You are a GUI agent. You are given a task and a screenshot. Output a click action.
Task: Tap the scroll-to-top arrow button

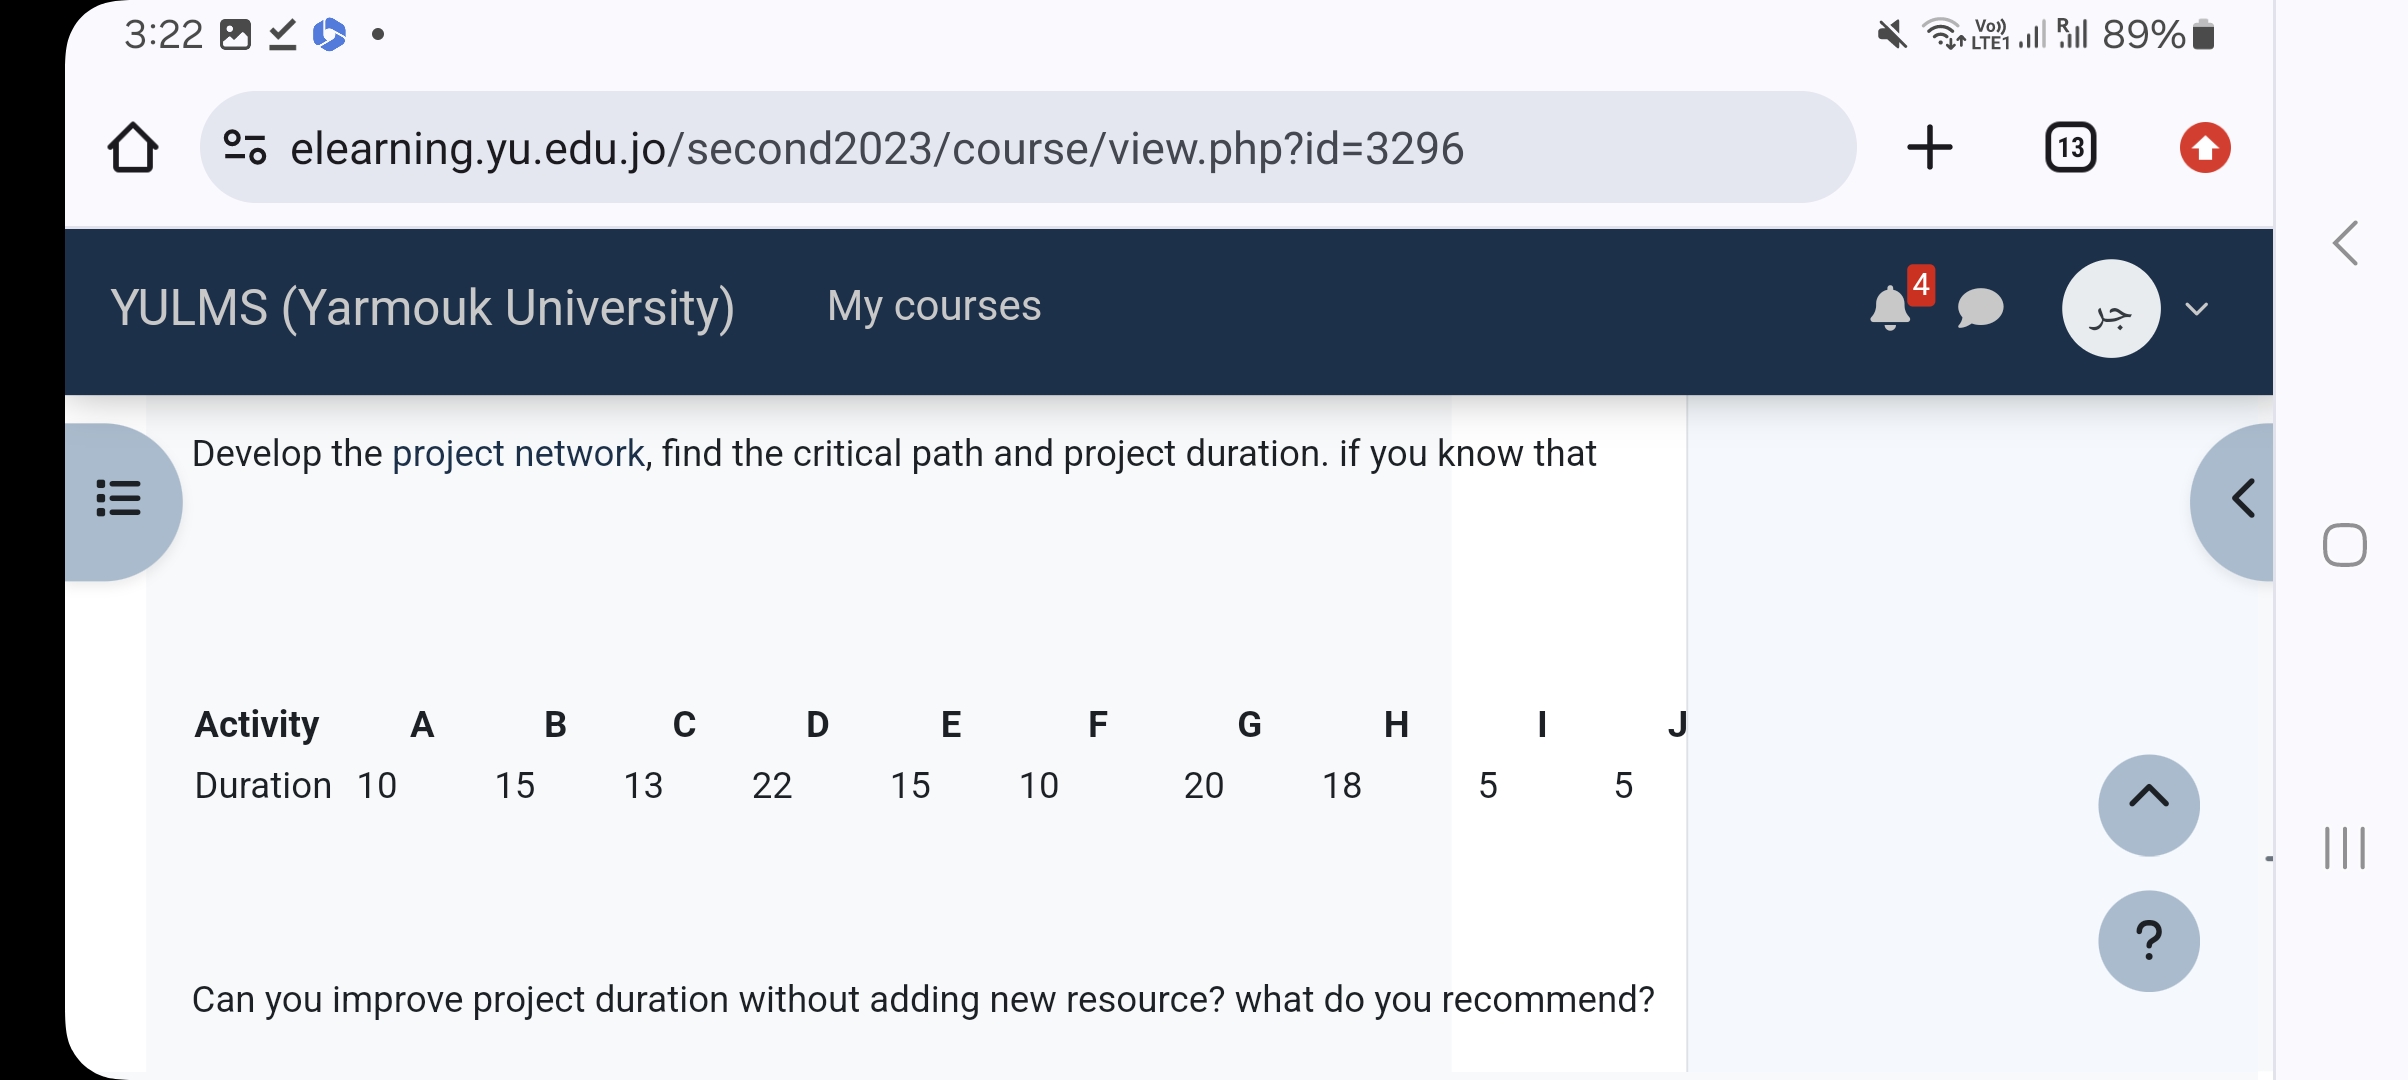click(2148, 805)
